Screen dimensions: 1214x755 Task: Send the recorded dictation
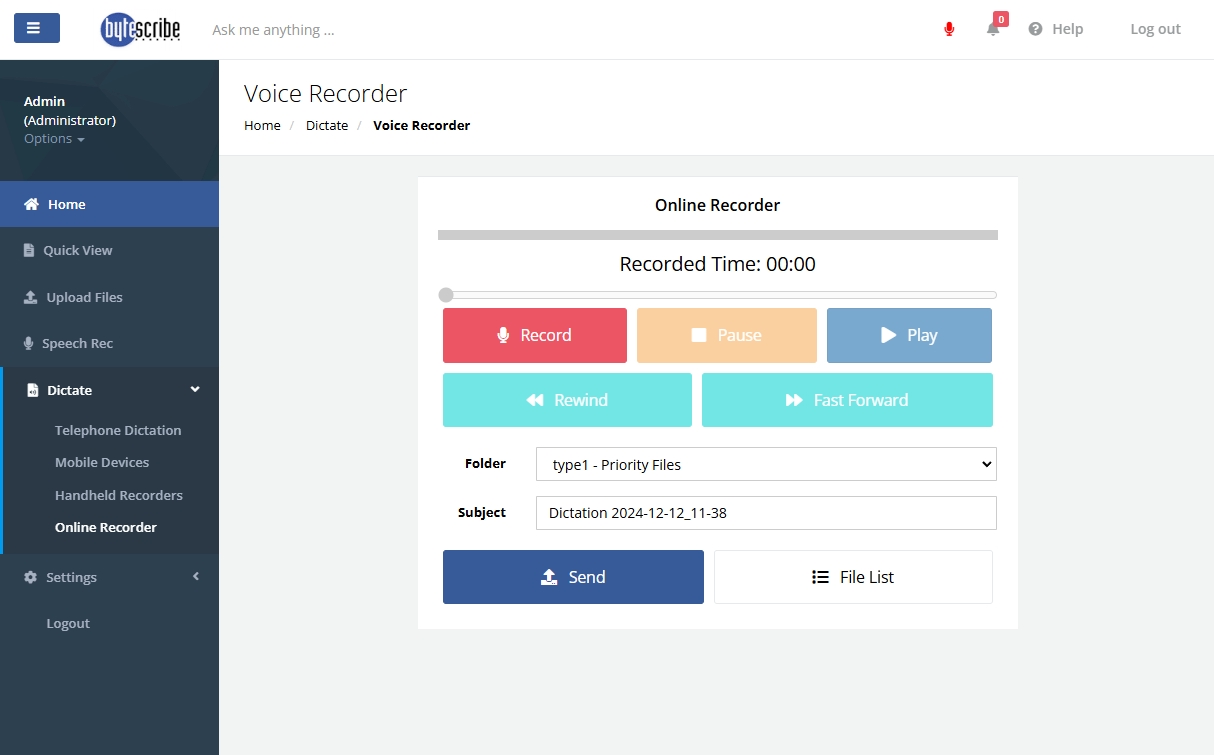(x=573, y=577)
